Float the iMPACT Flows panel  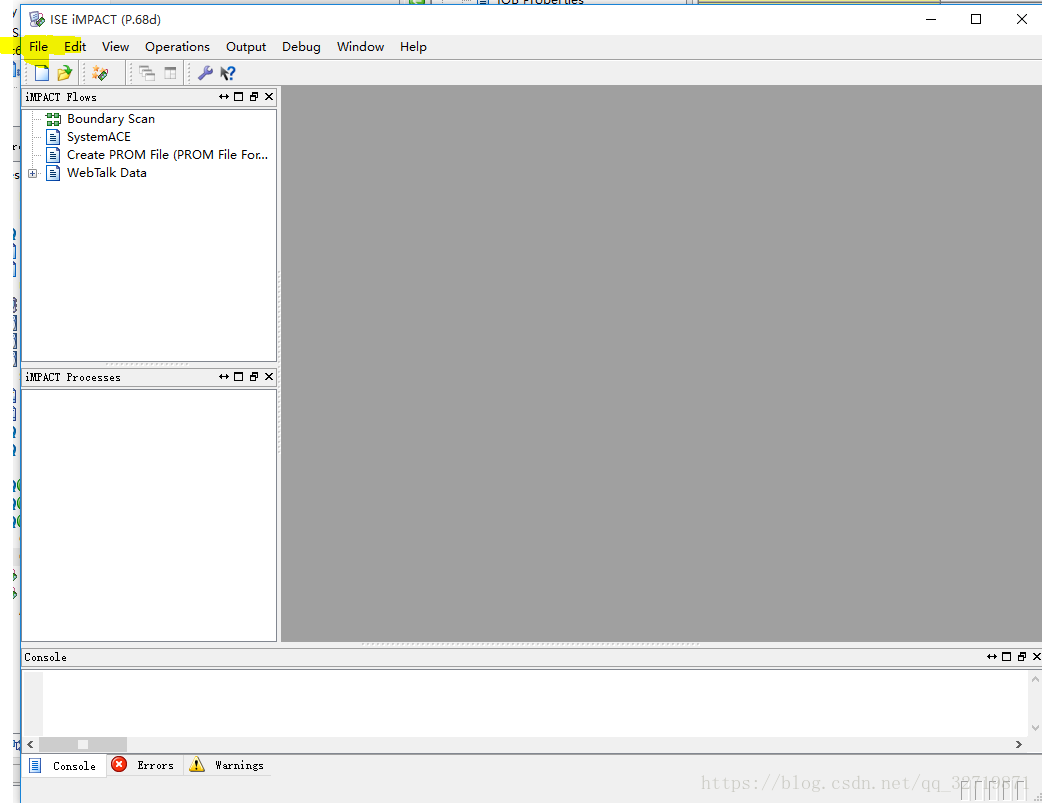pos(254,97)
